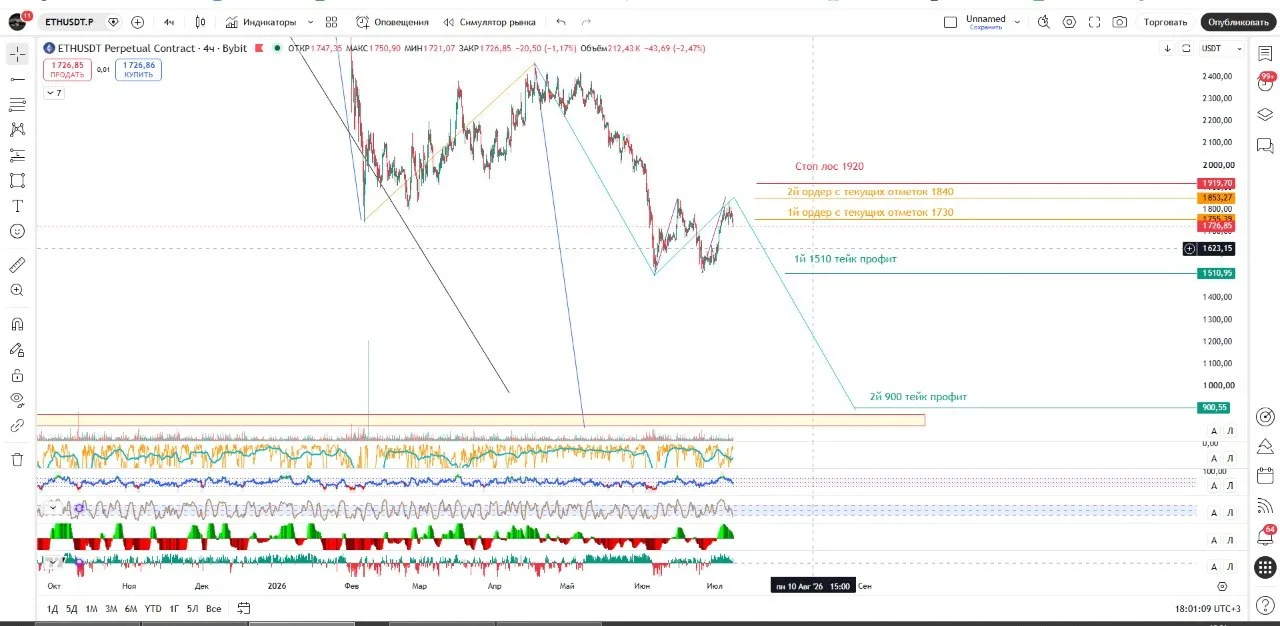Image resolution: width=1280 pixels, height=626 pixels.
Task: Select the crosshair cursor tool
Action: point(17,53)
